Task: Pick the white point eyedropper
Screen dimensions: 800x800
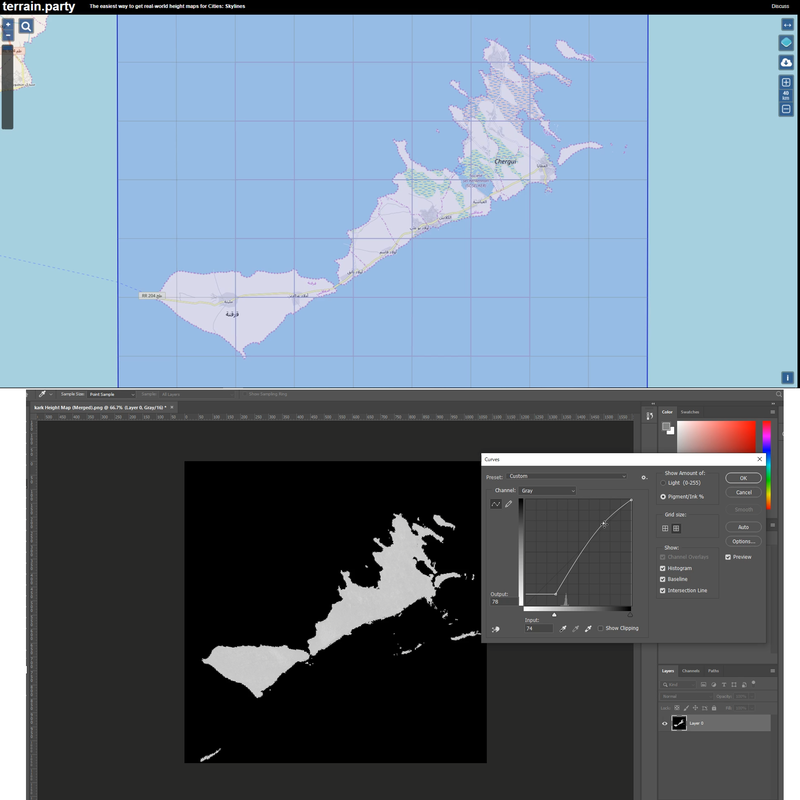Action: pos(588,628)
